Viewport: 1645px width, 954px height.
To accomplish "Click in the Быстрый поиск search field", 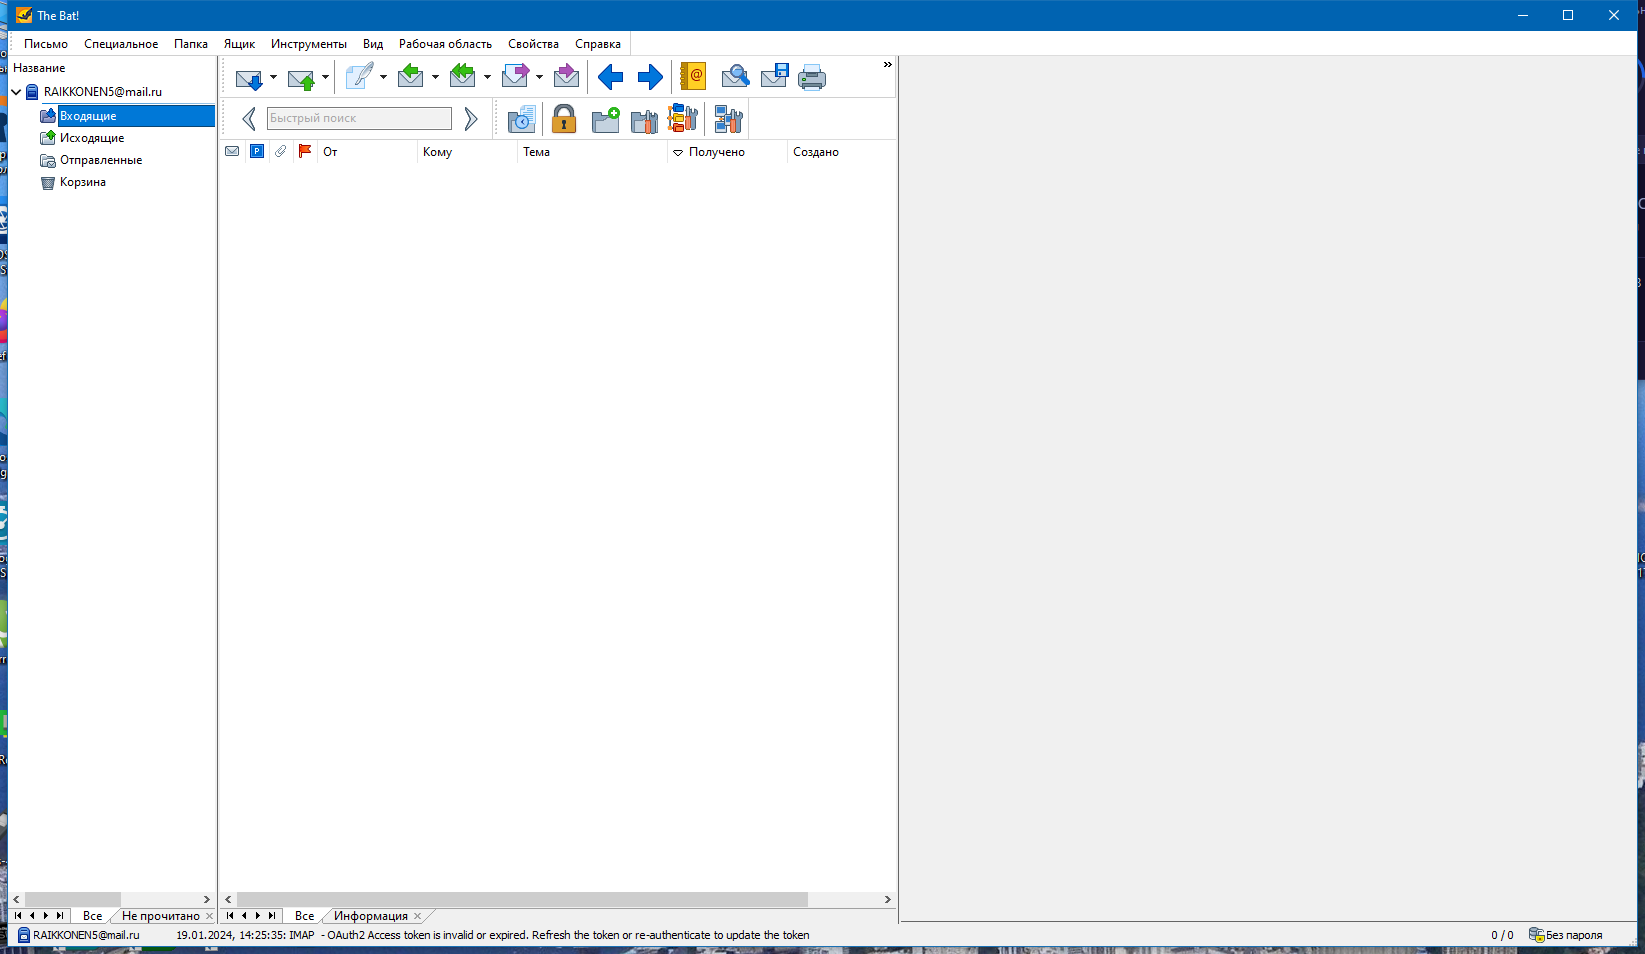I will tap(359, 118).
